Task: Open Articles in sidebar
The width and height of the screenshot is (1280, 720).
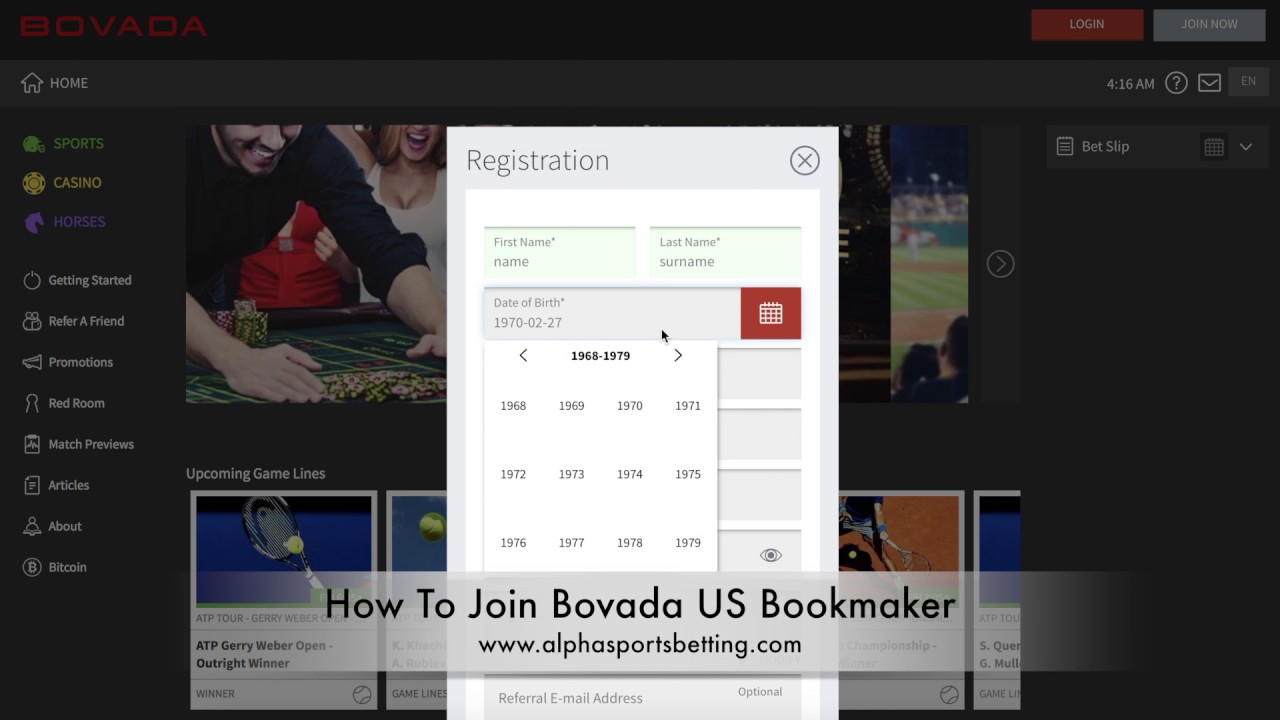Action: pos(56,485)
